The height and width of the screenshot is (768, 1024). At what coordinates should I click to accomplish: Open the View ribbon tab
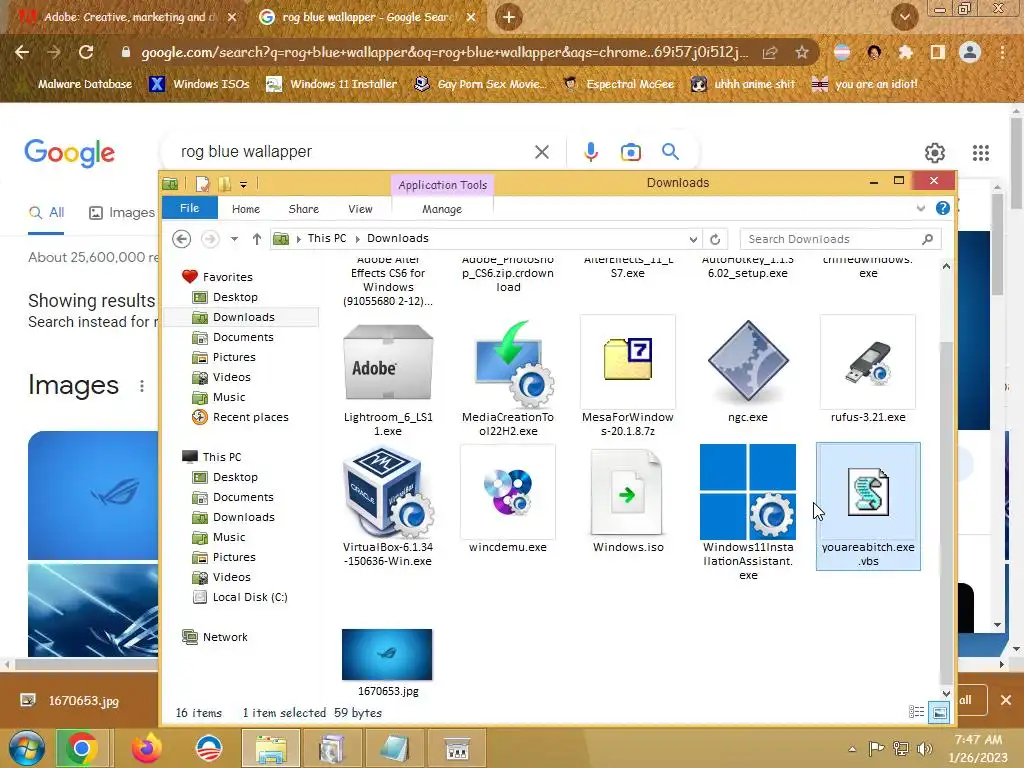[x=360, y=209]
